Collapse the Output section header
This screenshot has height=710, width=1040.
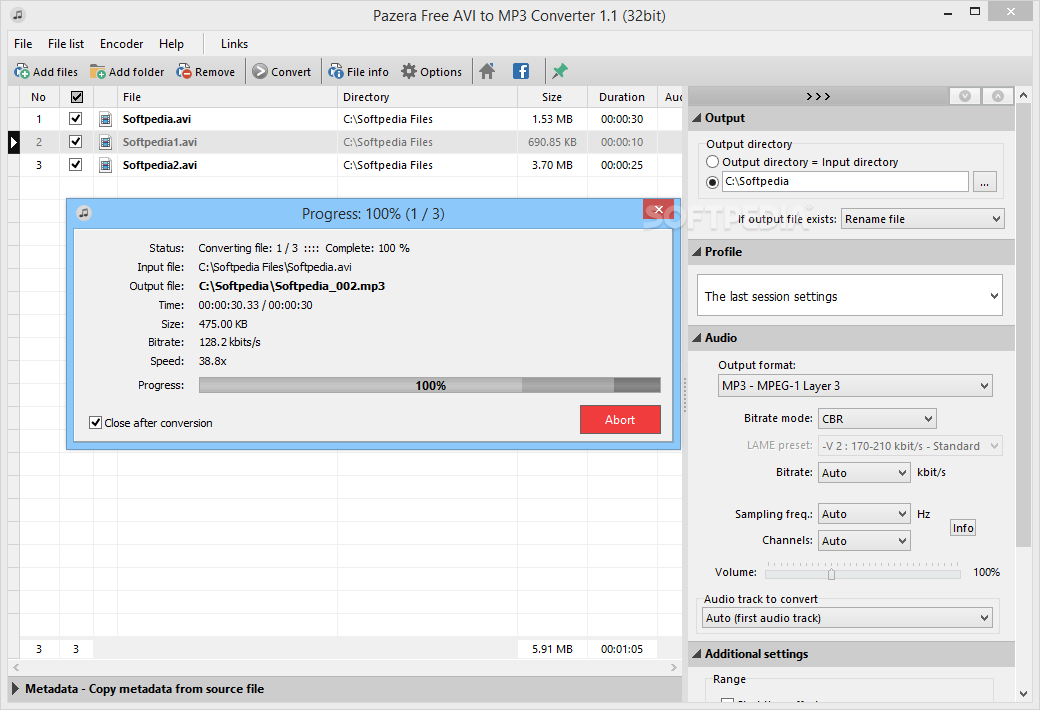pos(852,118)
